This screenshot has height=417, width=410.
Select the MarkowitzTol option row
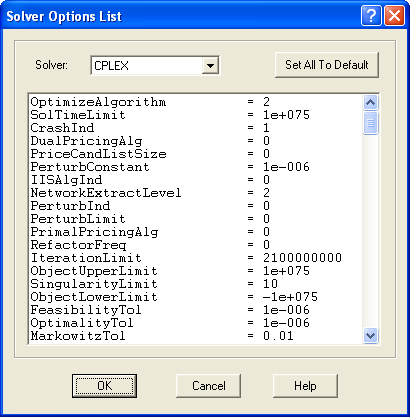tap(196, 336)
